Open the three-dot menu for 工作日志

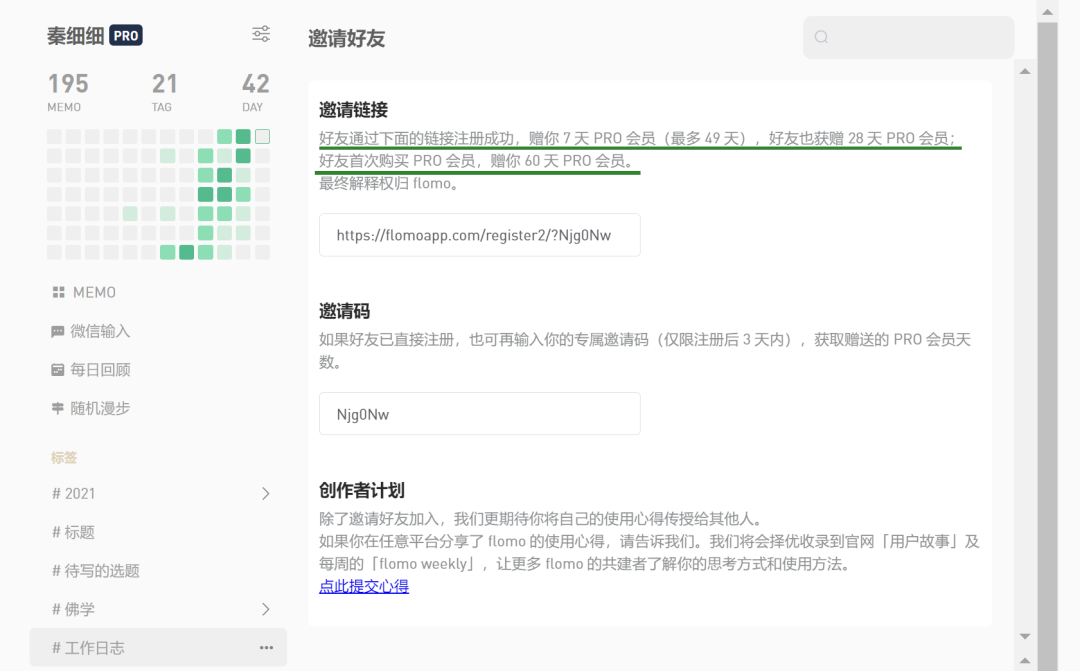pos(267,648)
